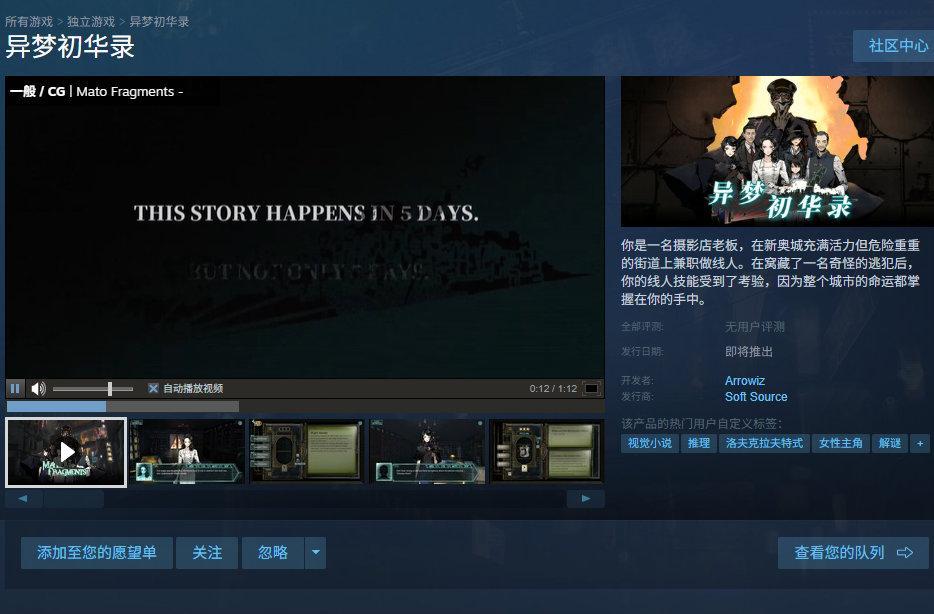This screenshot has width=934, height=614.
Task: Open developer Arrowiz link
Action: 745,381
